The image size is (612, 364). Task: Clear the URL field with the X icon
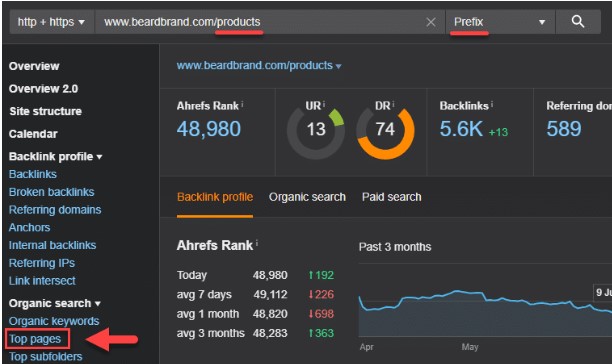[431, 22]
